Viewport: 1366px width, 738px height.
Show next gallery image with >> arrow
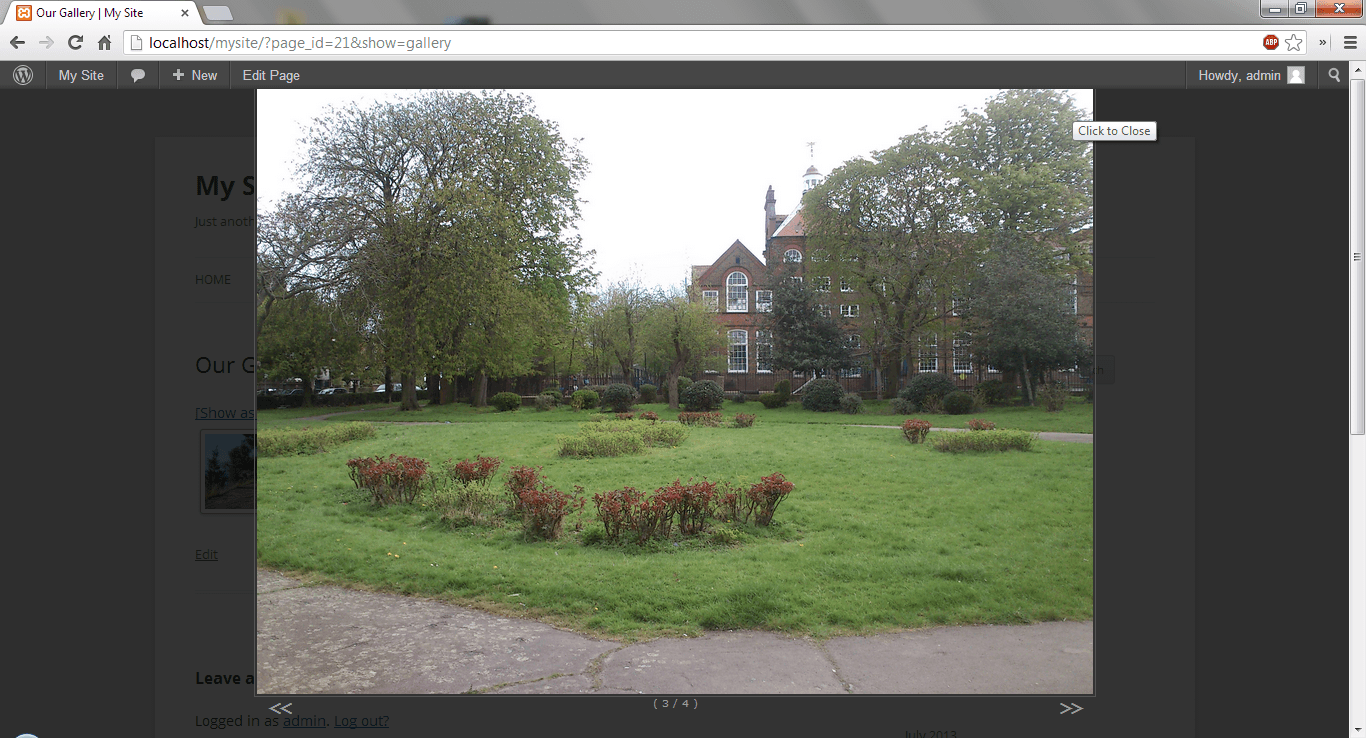pos(1070,709)
